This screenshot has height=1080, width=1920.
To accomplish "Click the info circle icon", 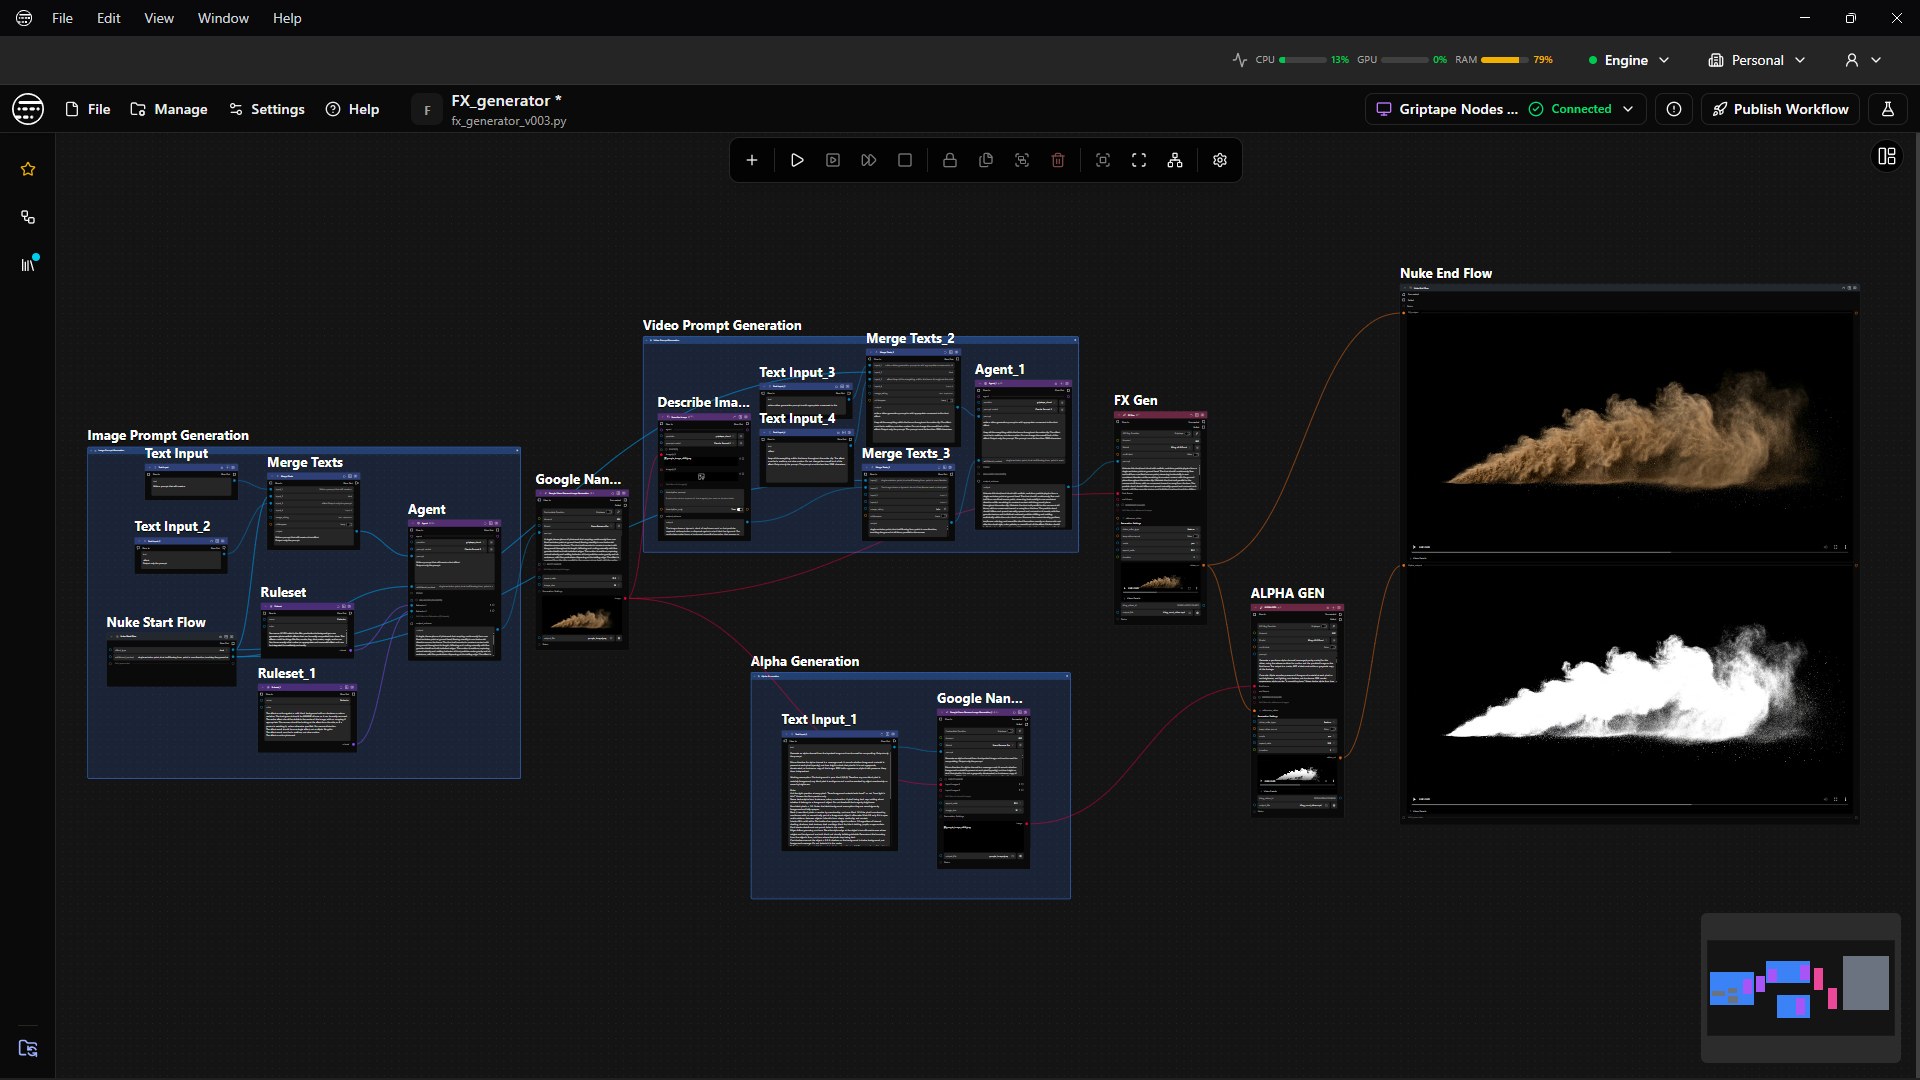I will tap(1674, 109).
